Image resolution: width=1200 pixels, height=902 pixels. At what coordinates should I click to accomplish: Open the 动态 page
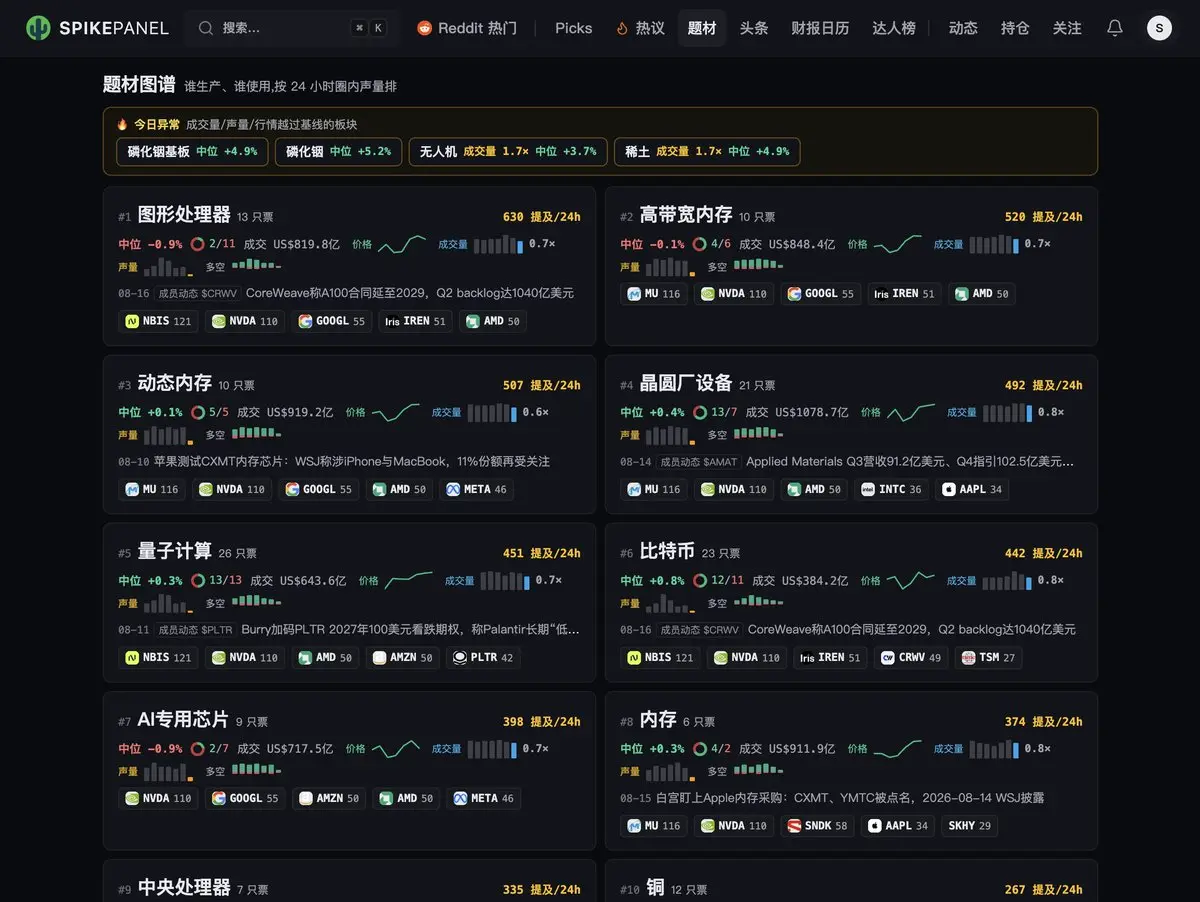(963, 28)
